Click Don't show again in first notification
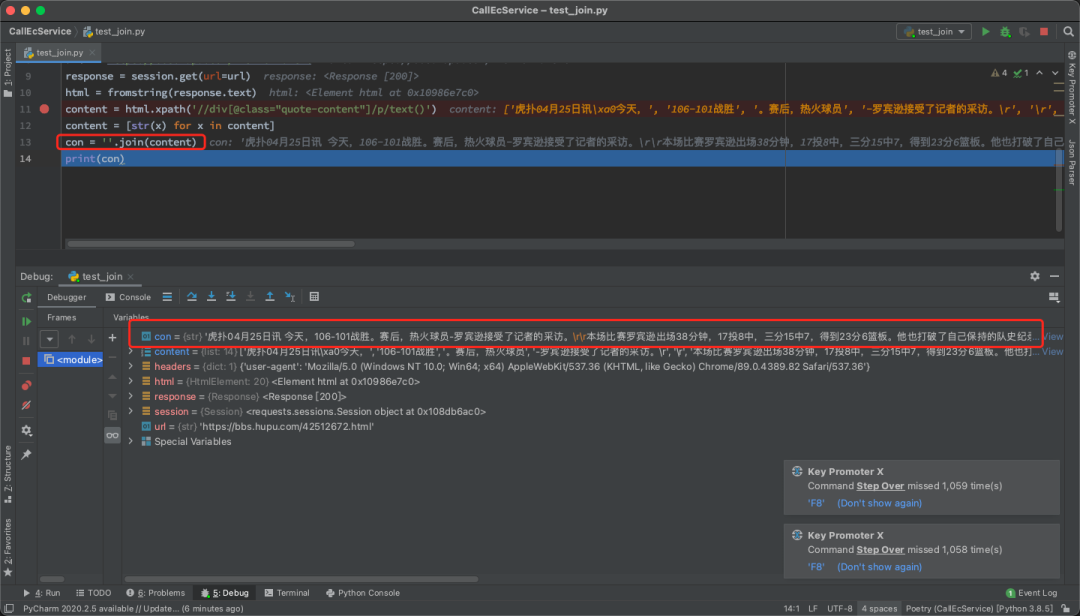Screen dimensions: 1080x616 pos(880,503)
